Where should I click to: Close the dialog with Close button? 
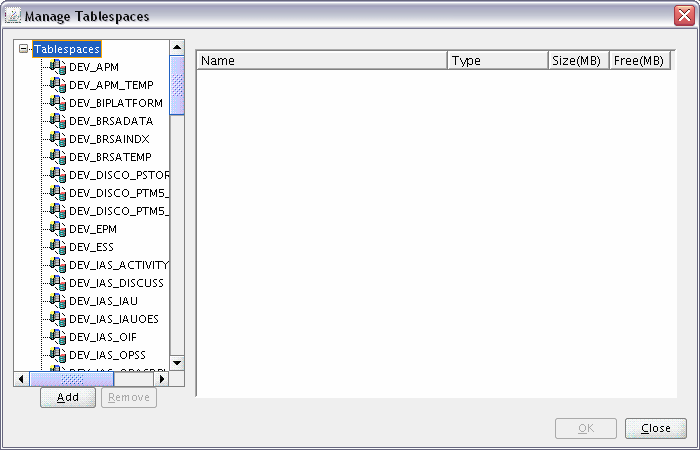click(x=656, y=428)
